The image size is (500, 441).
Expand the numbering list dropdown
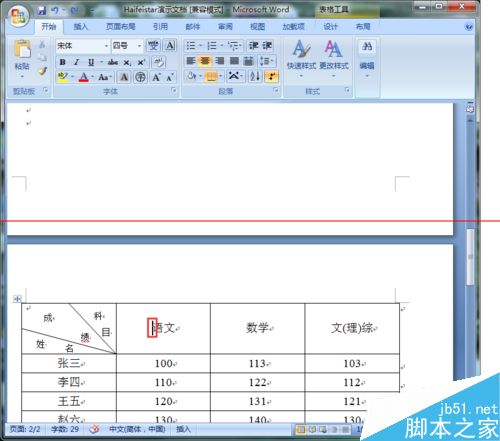(x=221, y=45)
